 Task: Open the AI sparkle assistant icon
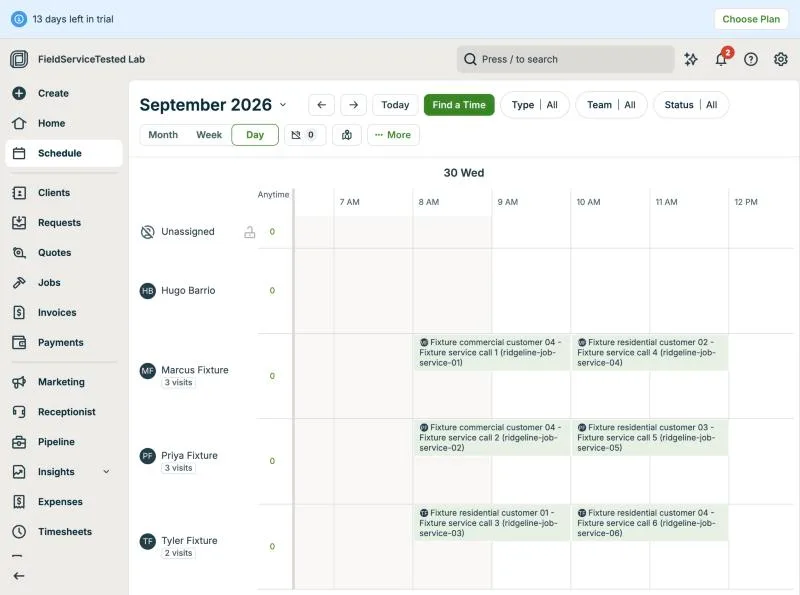(691, 59)
